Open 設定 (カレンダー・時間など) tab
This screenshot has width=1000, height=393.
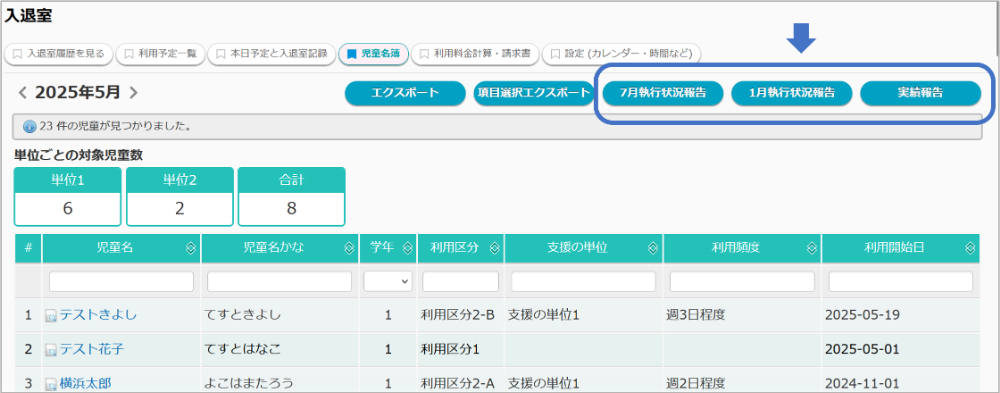coord(622,54)
